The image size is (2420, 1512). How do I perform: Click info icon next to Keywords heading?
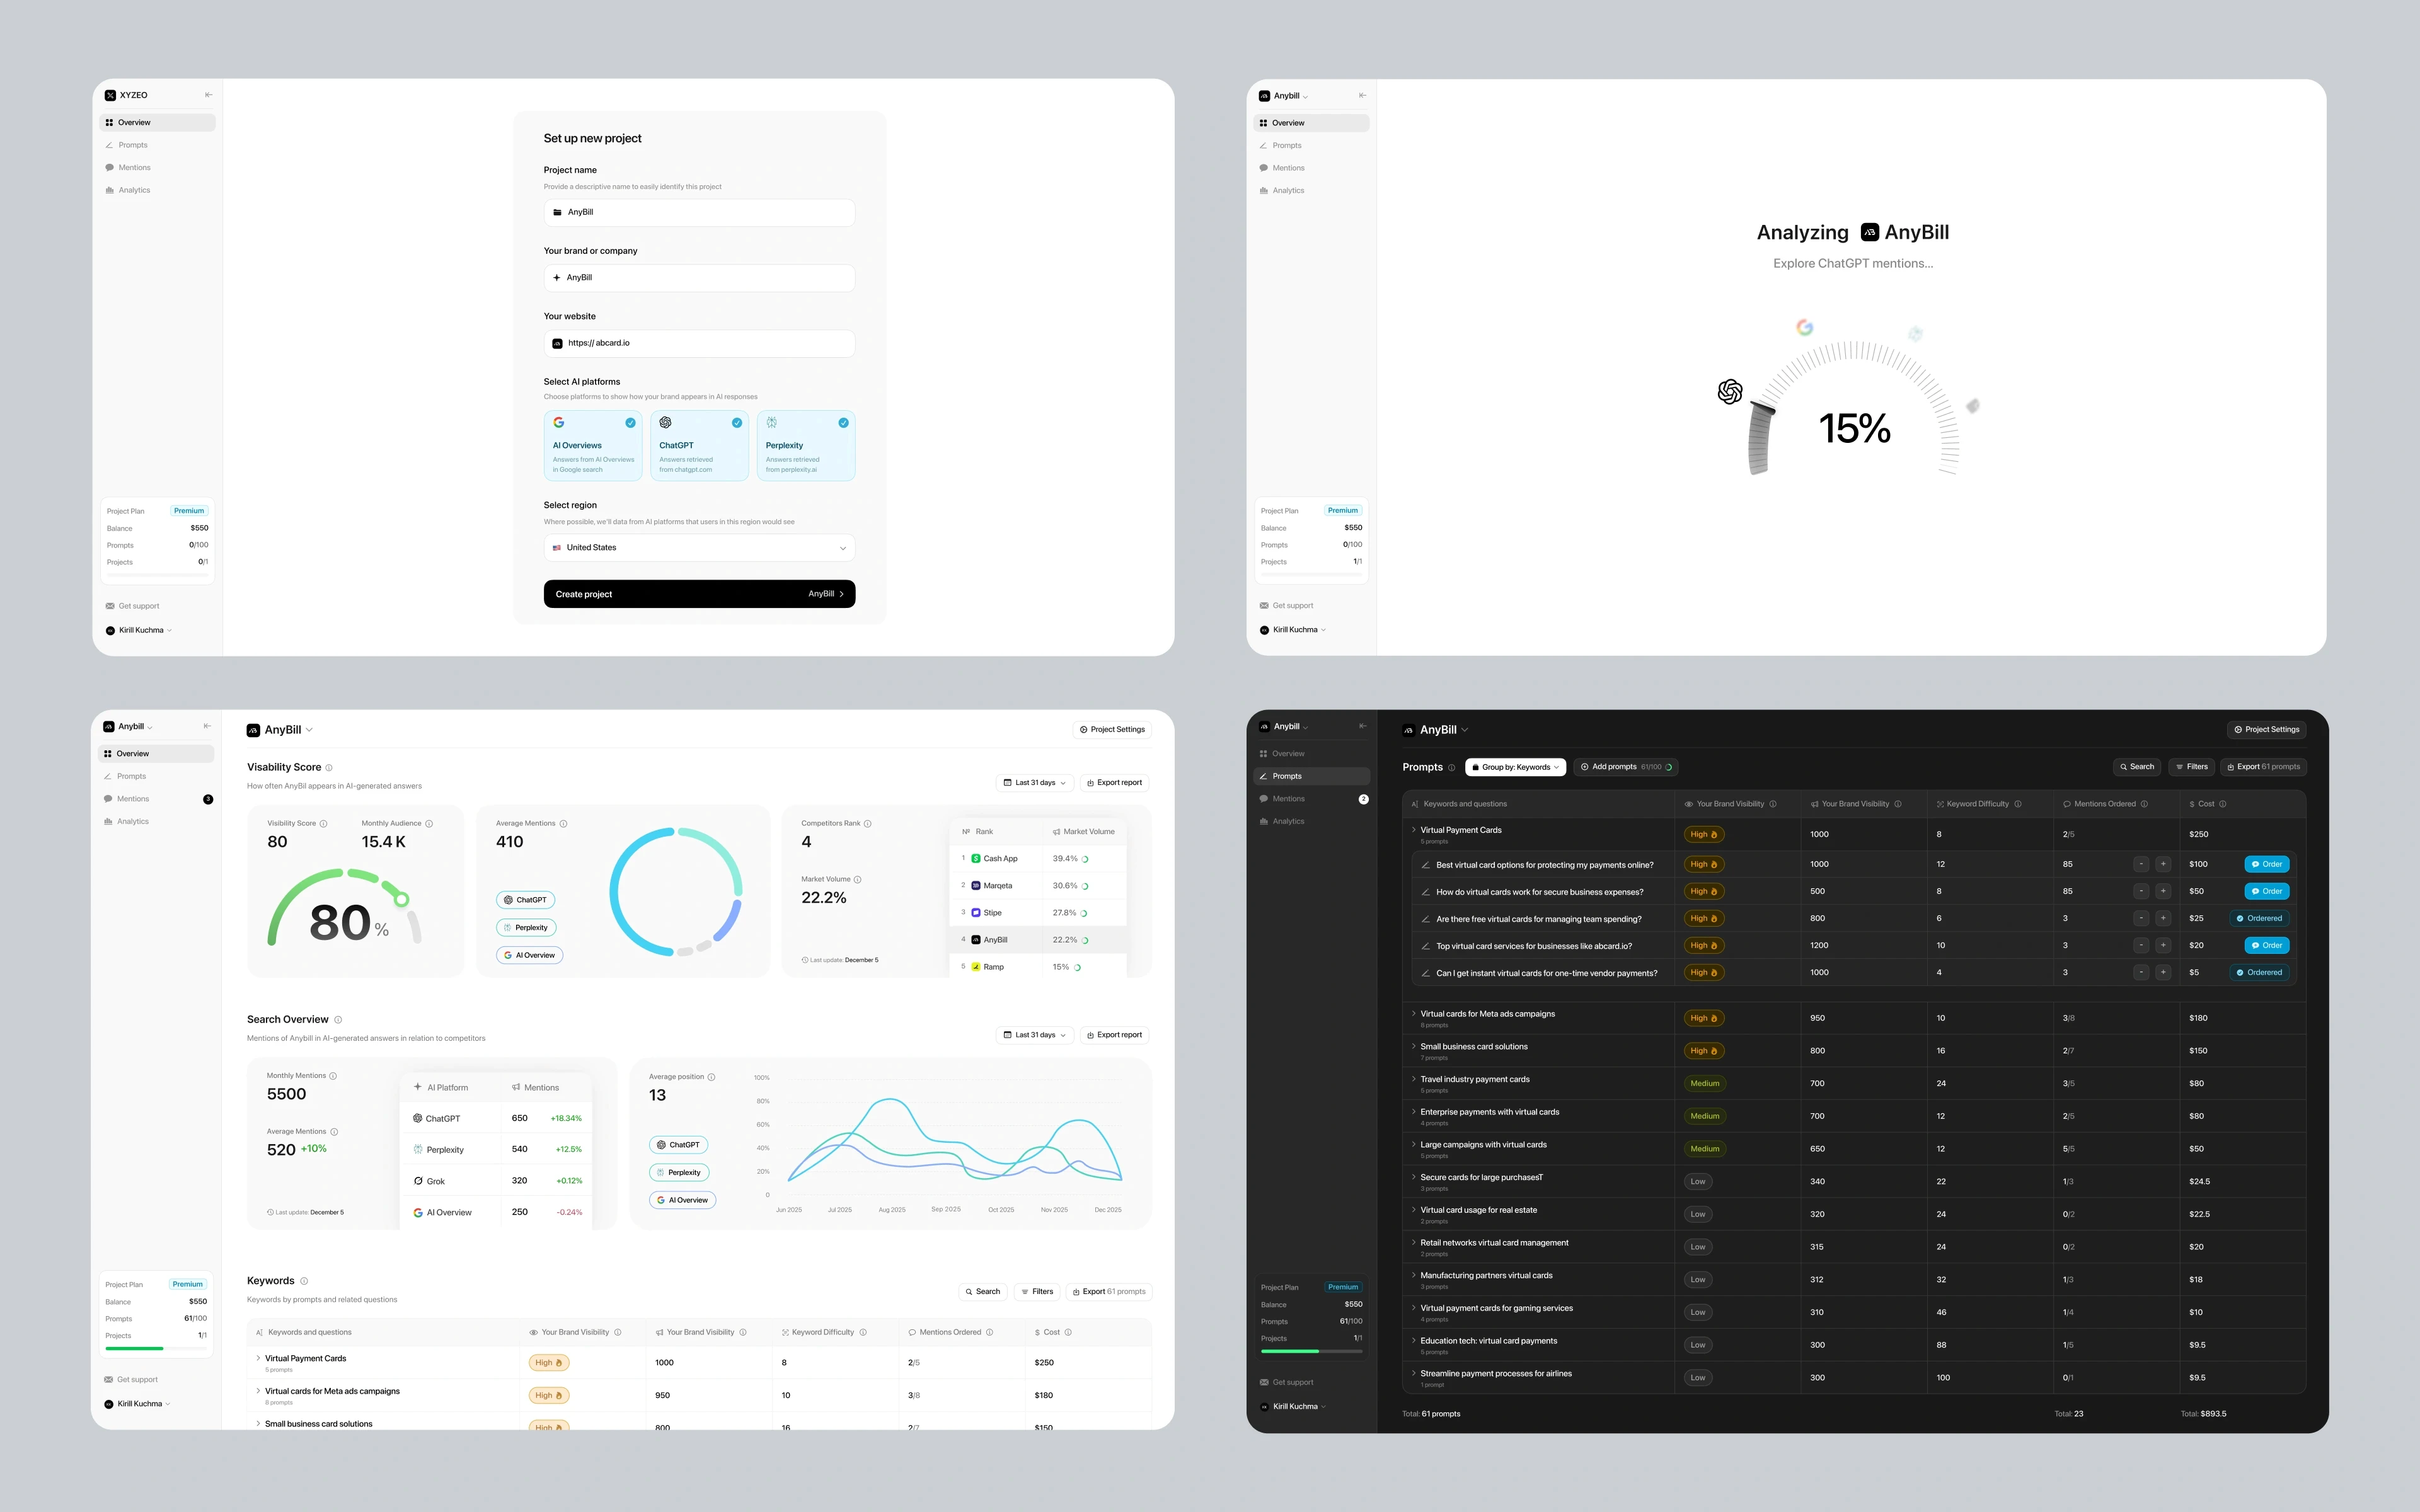click(304, 1281)
